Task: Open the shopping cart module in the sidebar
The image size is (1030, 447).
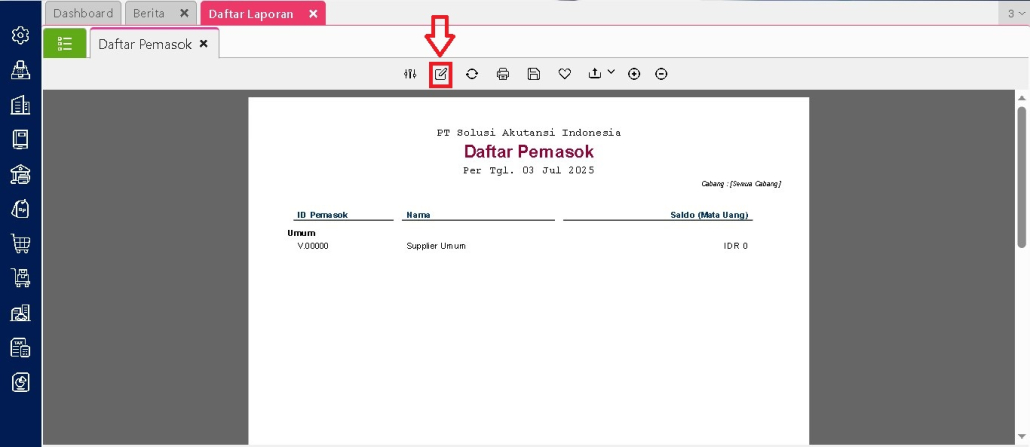Action: [20, 243]
